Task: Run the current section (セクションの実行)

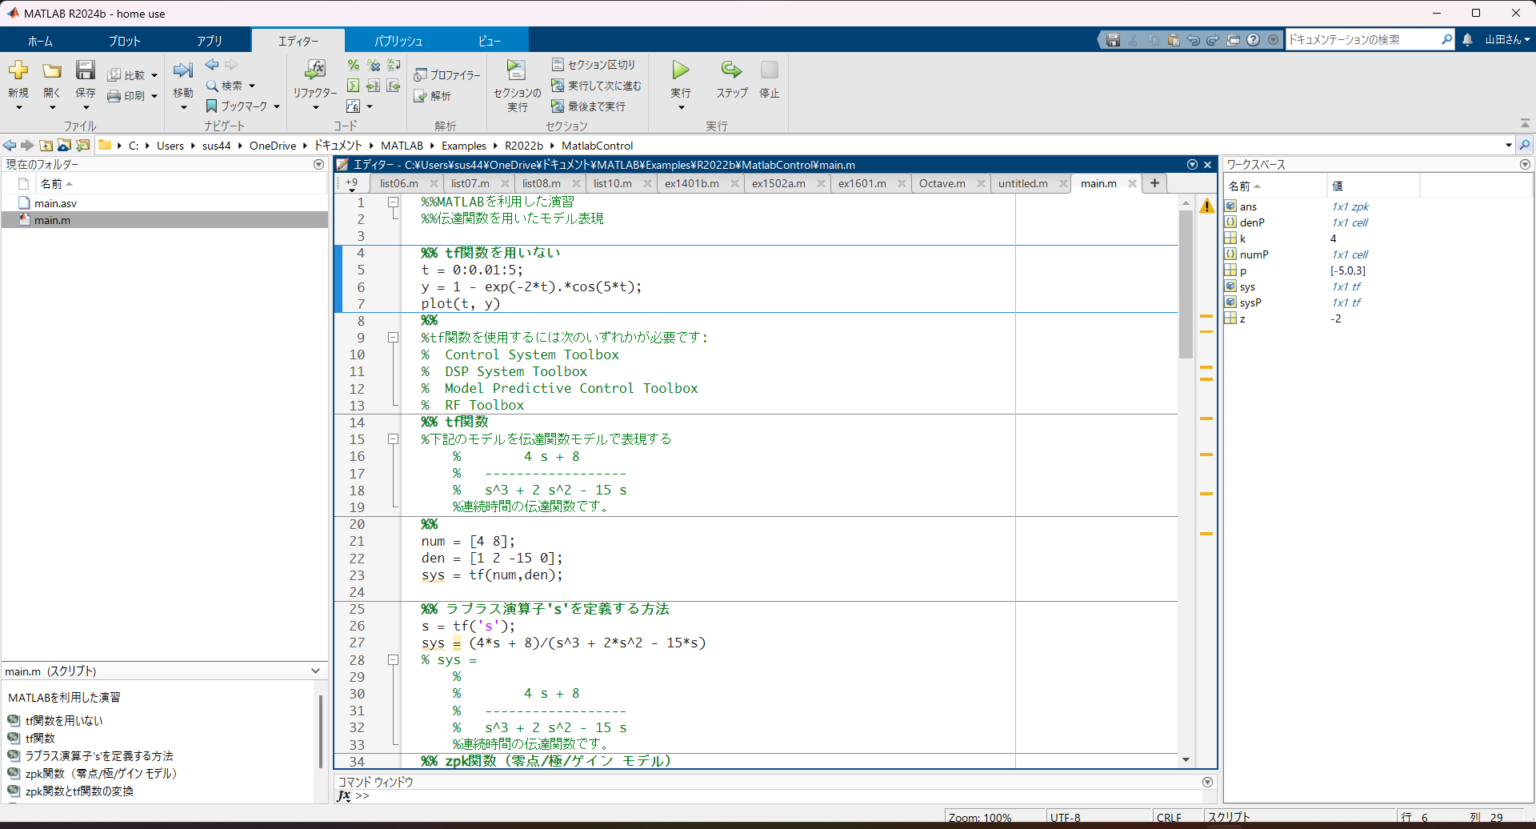Action: pos(516,71)
